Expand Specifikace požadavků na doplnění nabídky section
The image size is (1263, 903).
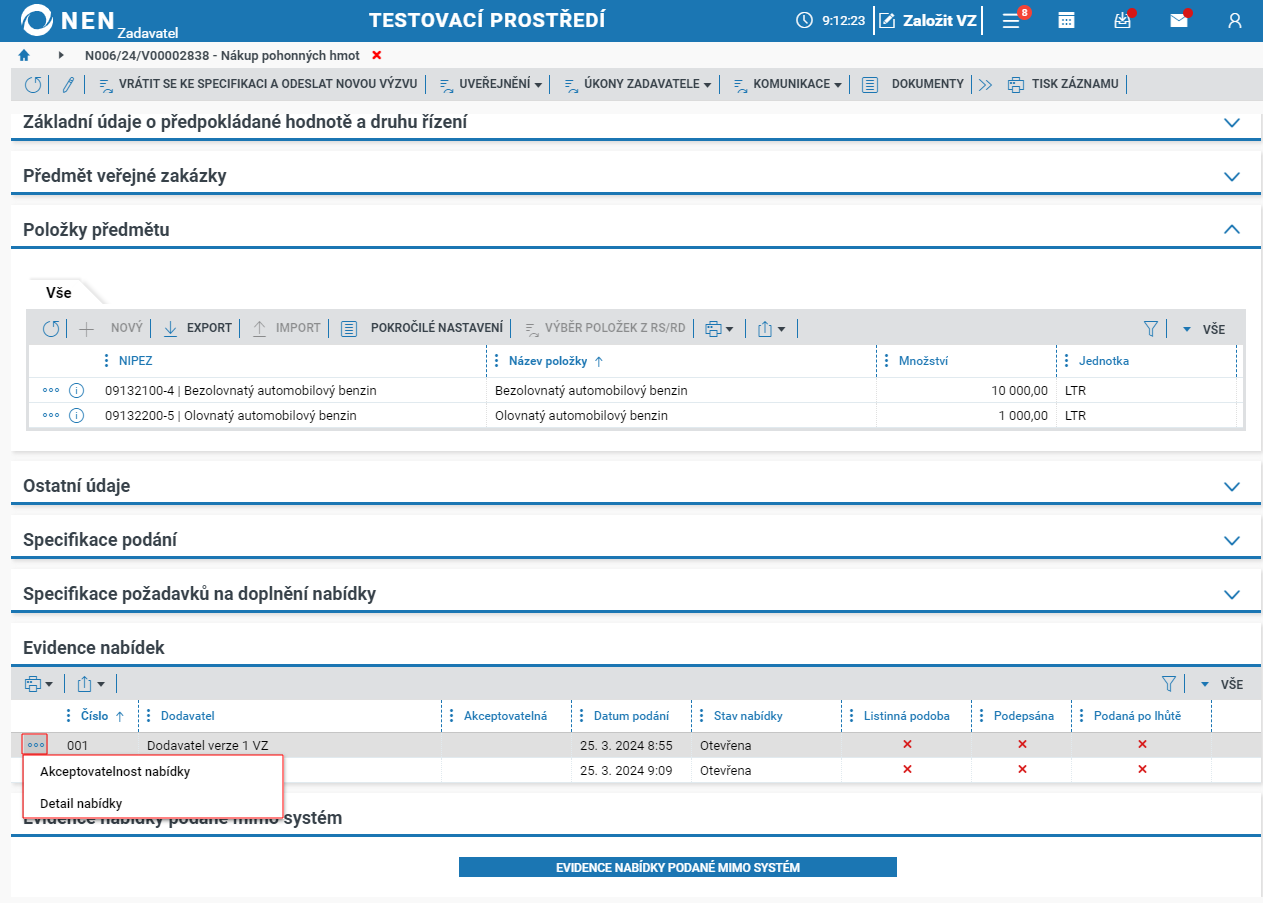coord(1232,594)
